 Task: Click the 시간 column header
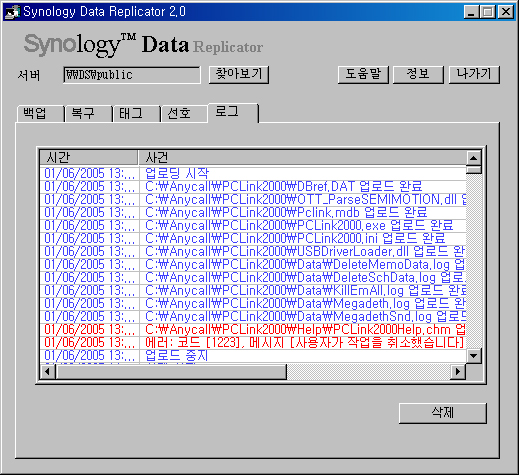pos(88,157)
